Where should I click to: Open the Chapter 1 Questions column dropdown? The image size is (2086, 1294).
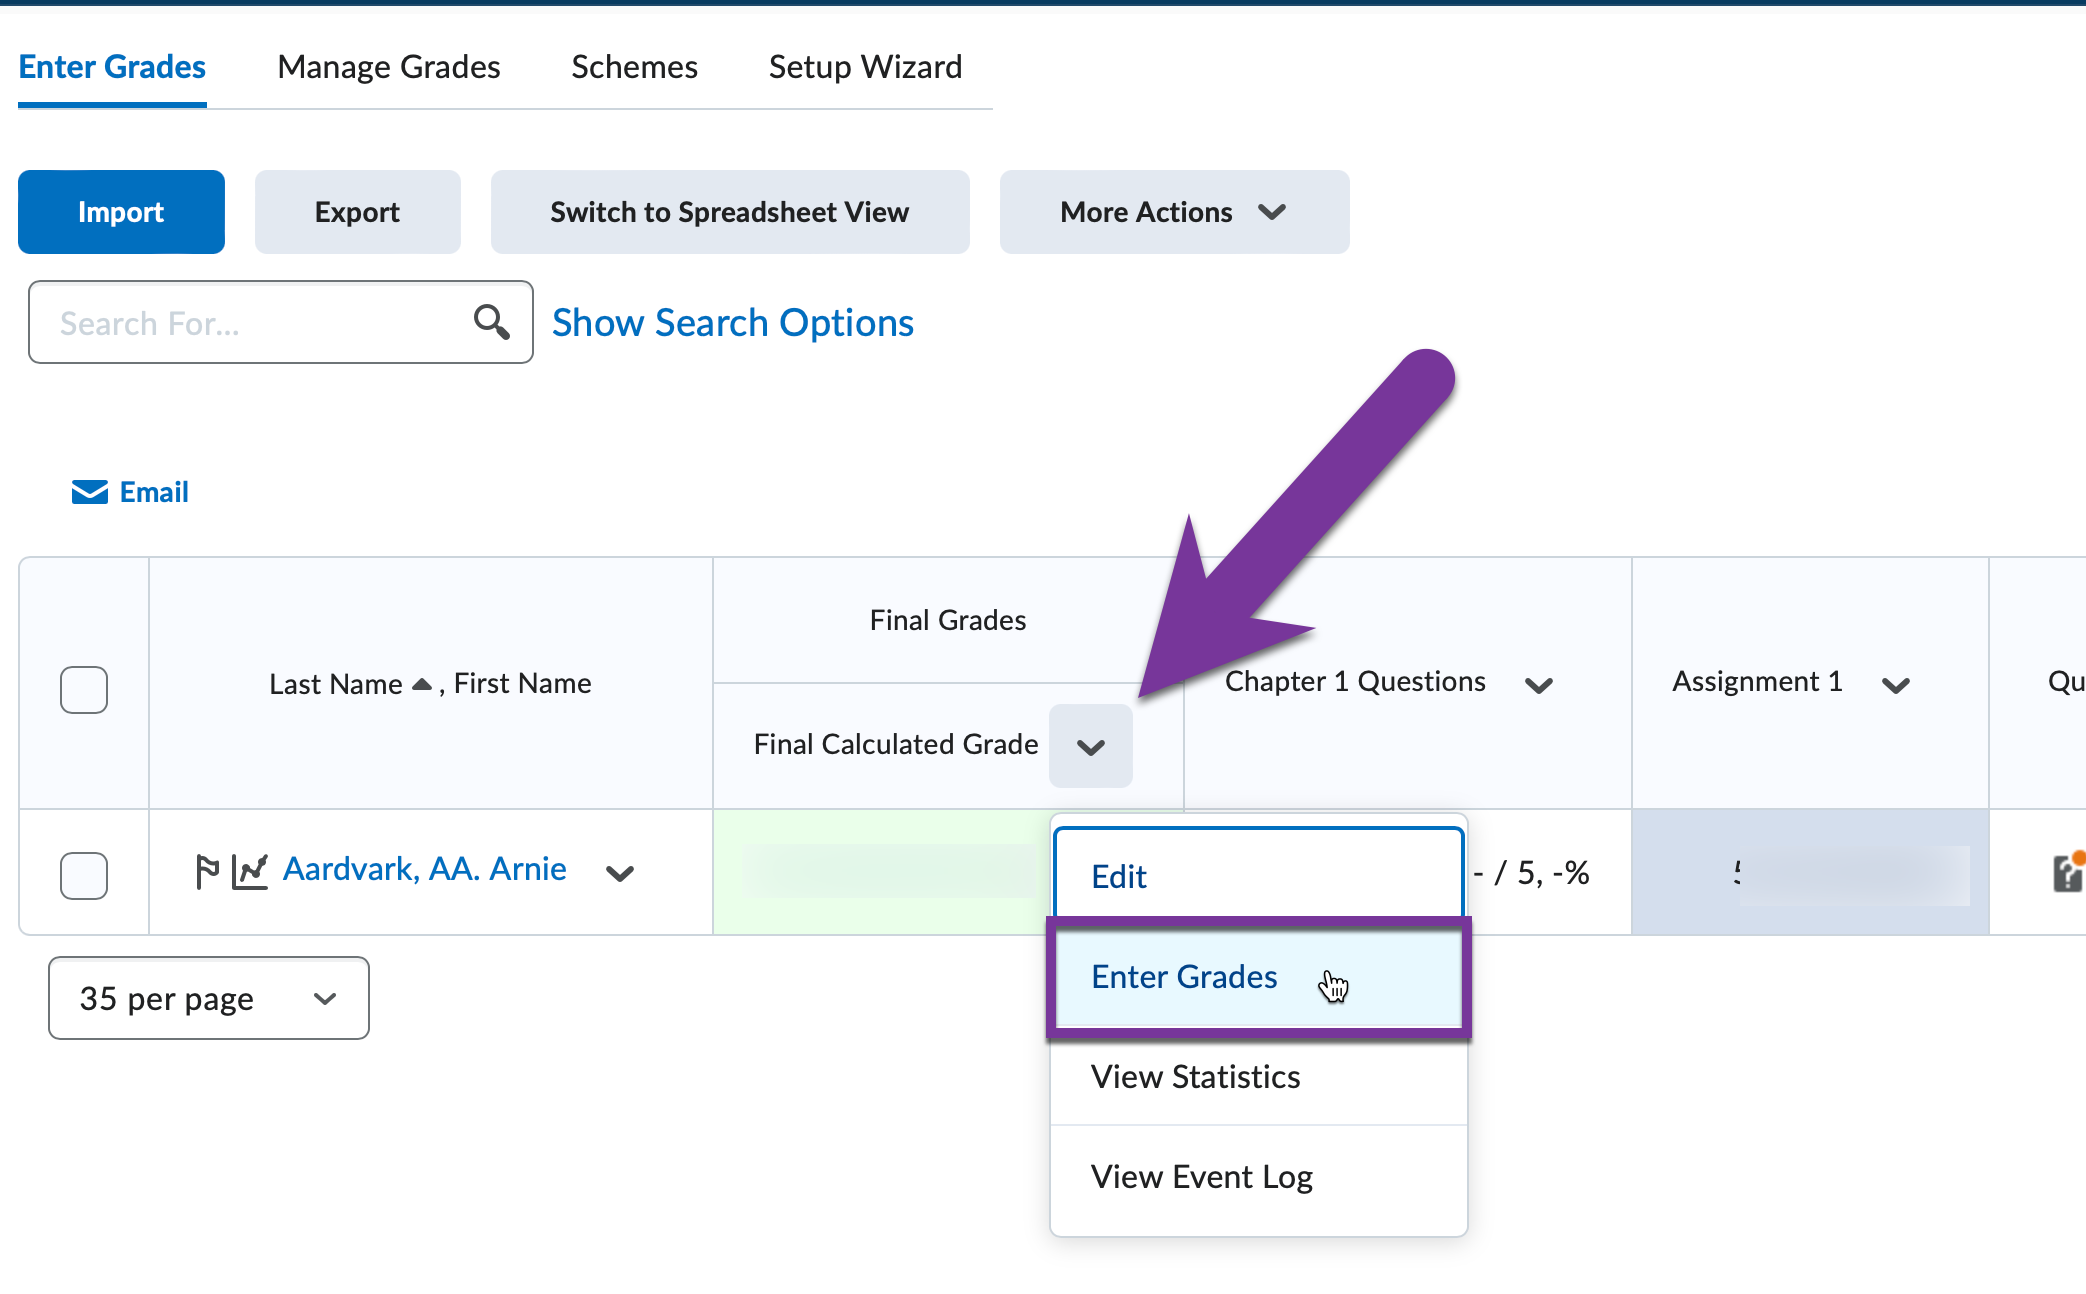point(1539,685)
